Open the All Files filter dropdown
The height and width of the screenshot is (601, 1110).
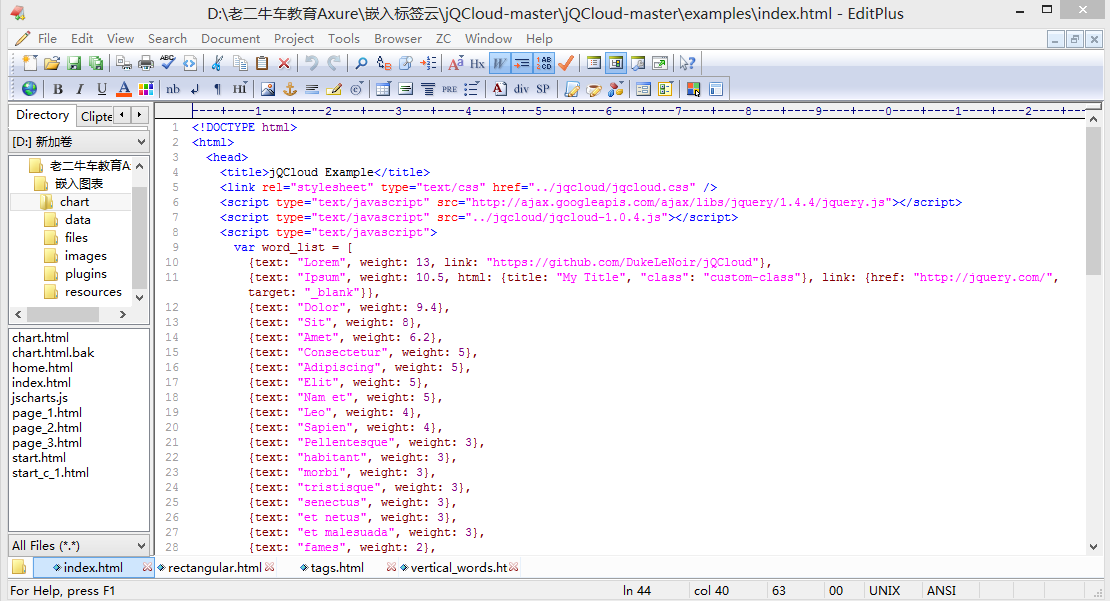point(79,546)
